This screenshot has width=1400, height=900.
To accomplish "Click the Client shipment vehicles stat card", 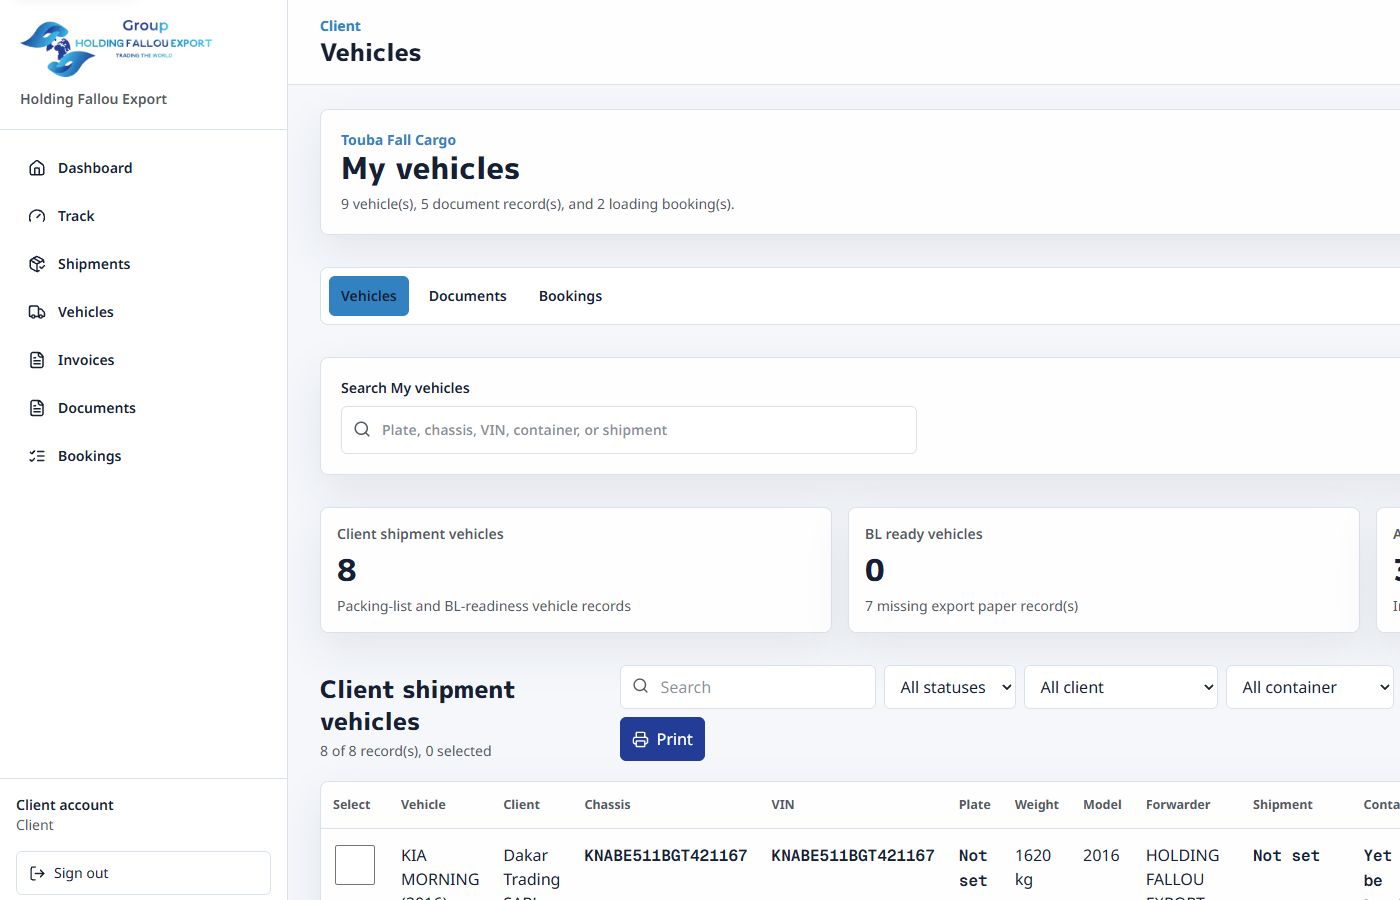I will (x=576, y=570).
